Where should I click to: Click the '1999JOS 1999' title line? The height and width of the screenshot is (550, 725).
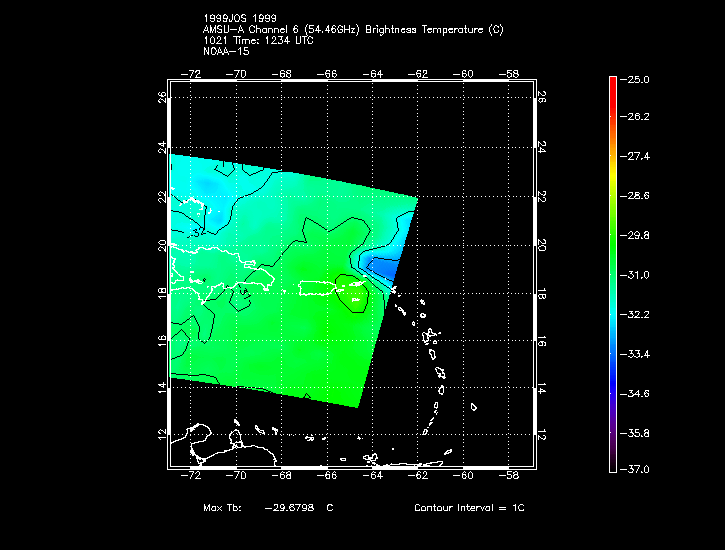pos(240,18)
